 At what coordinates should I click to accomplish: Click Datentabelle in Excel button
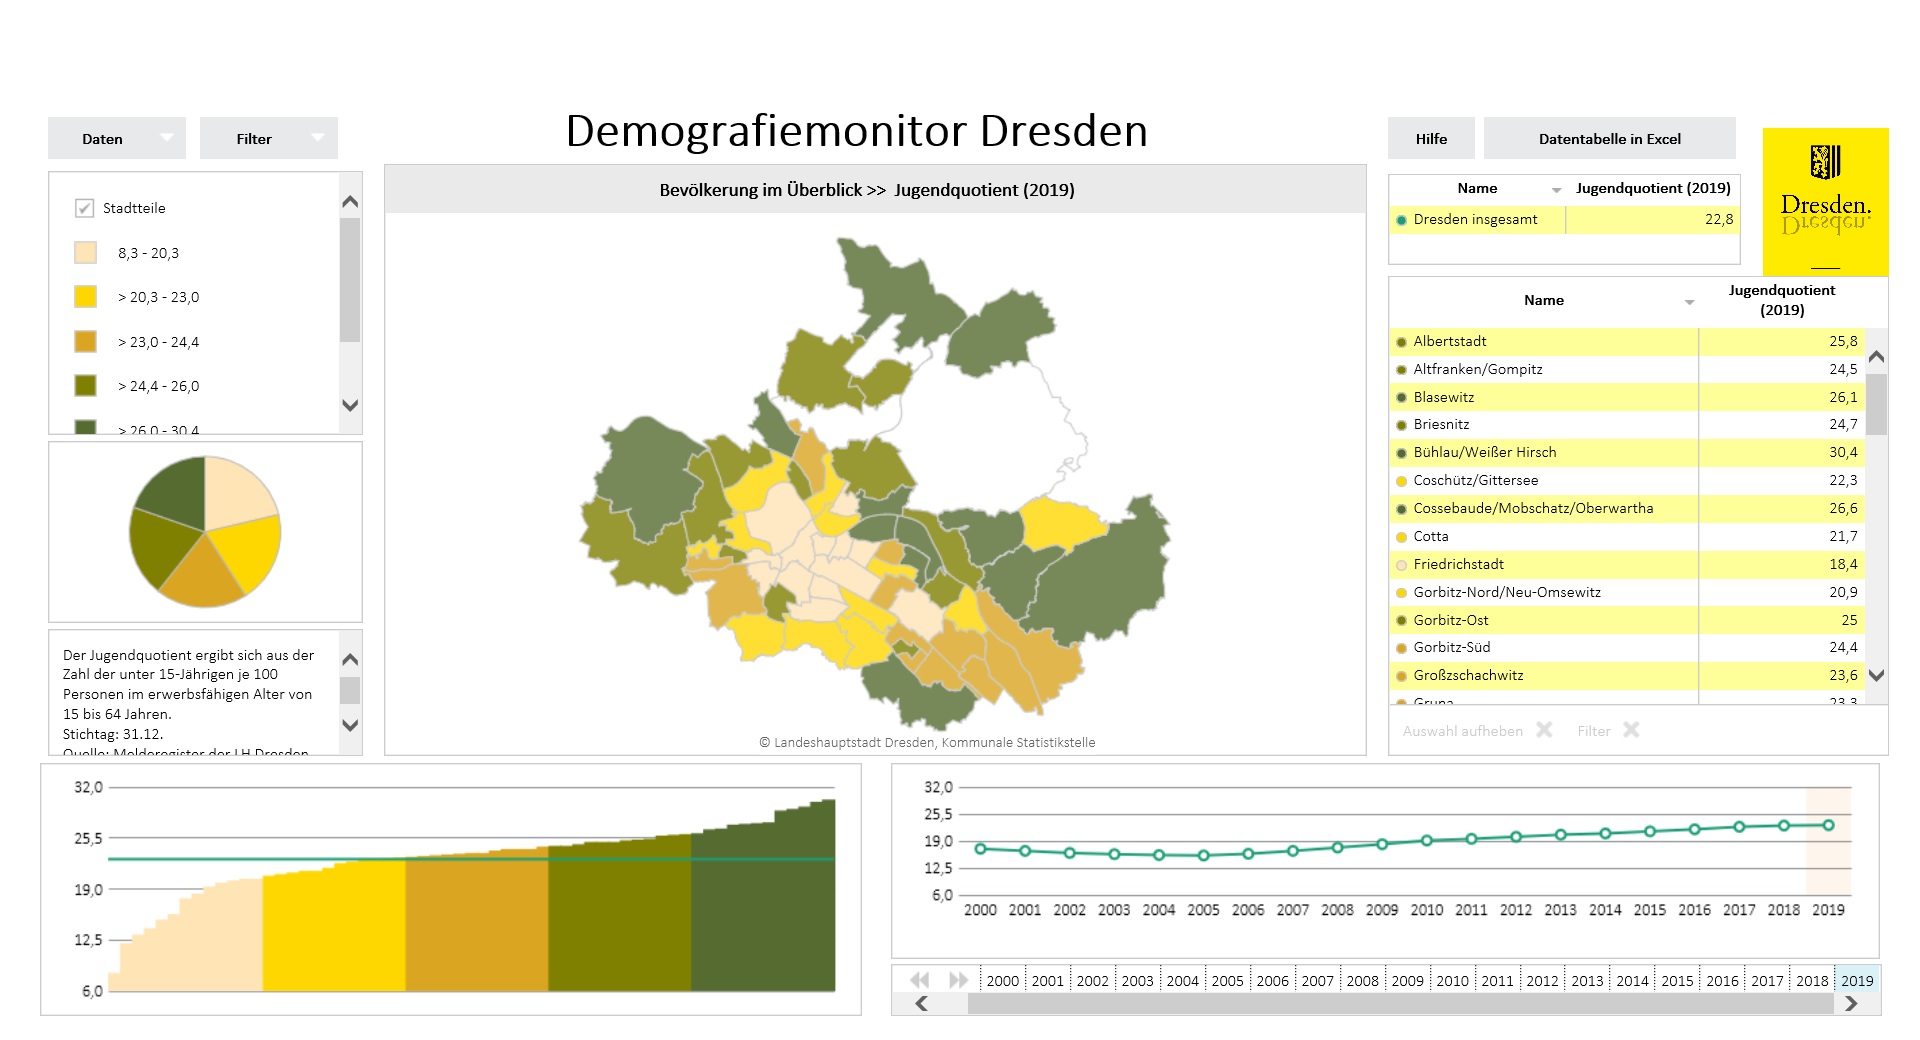click(1609, 139)
